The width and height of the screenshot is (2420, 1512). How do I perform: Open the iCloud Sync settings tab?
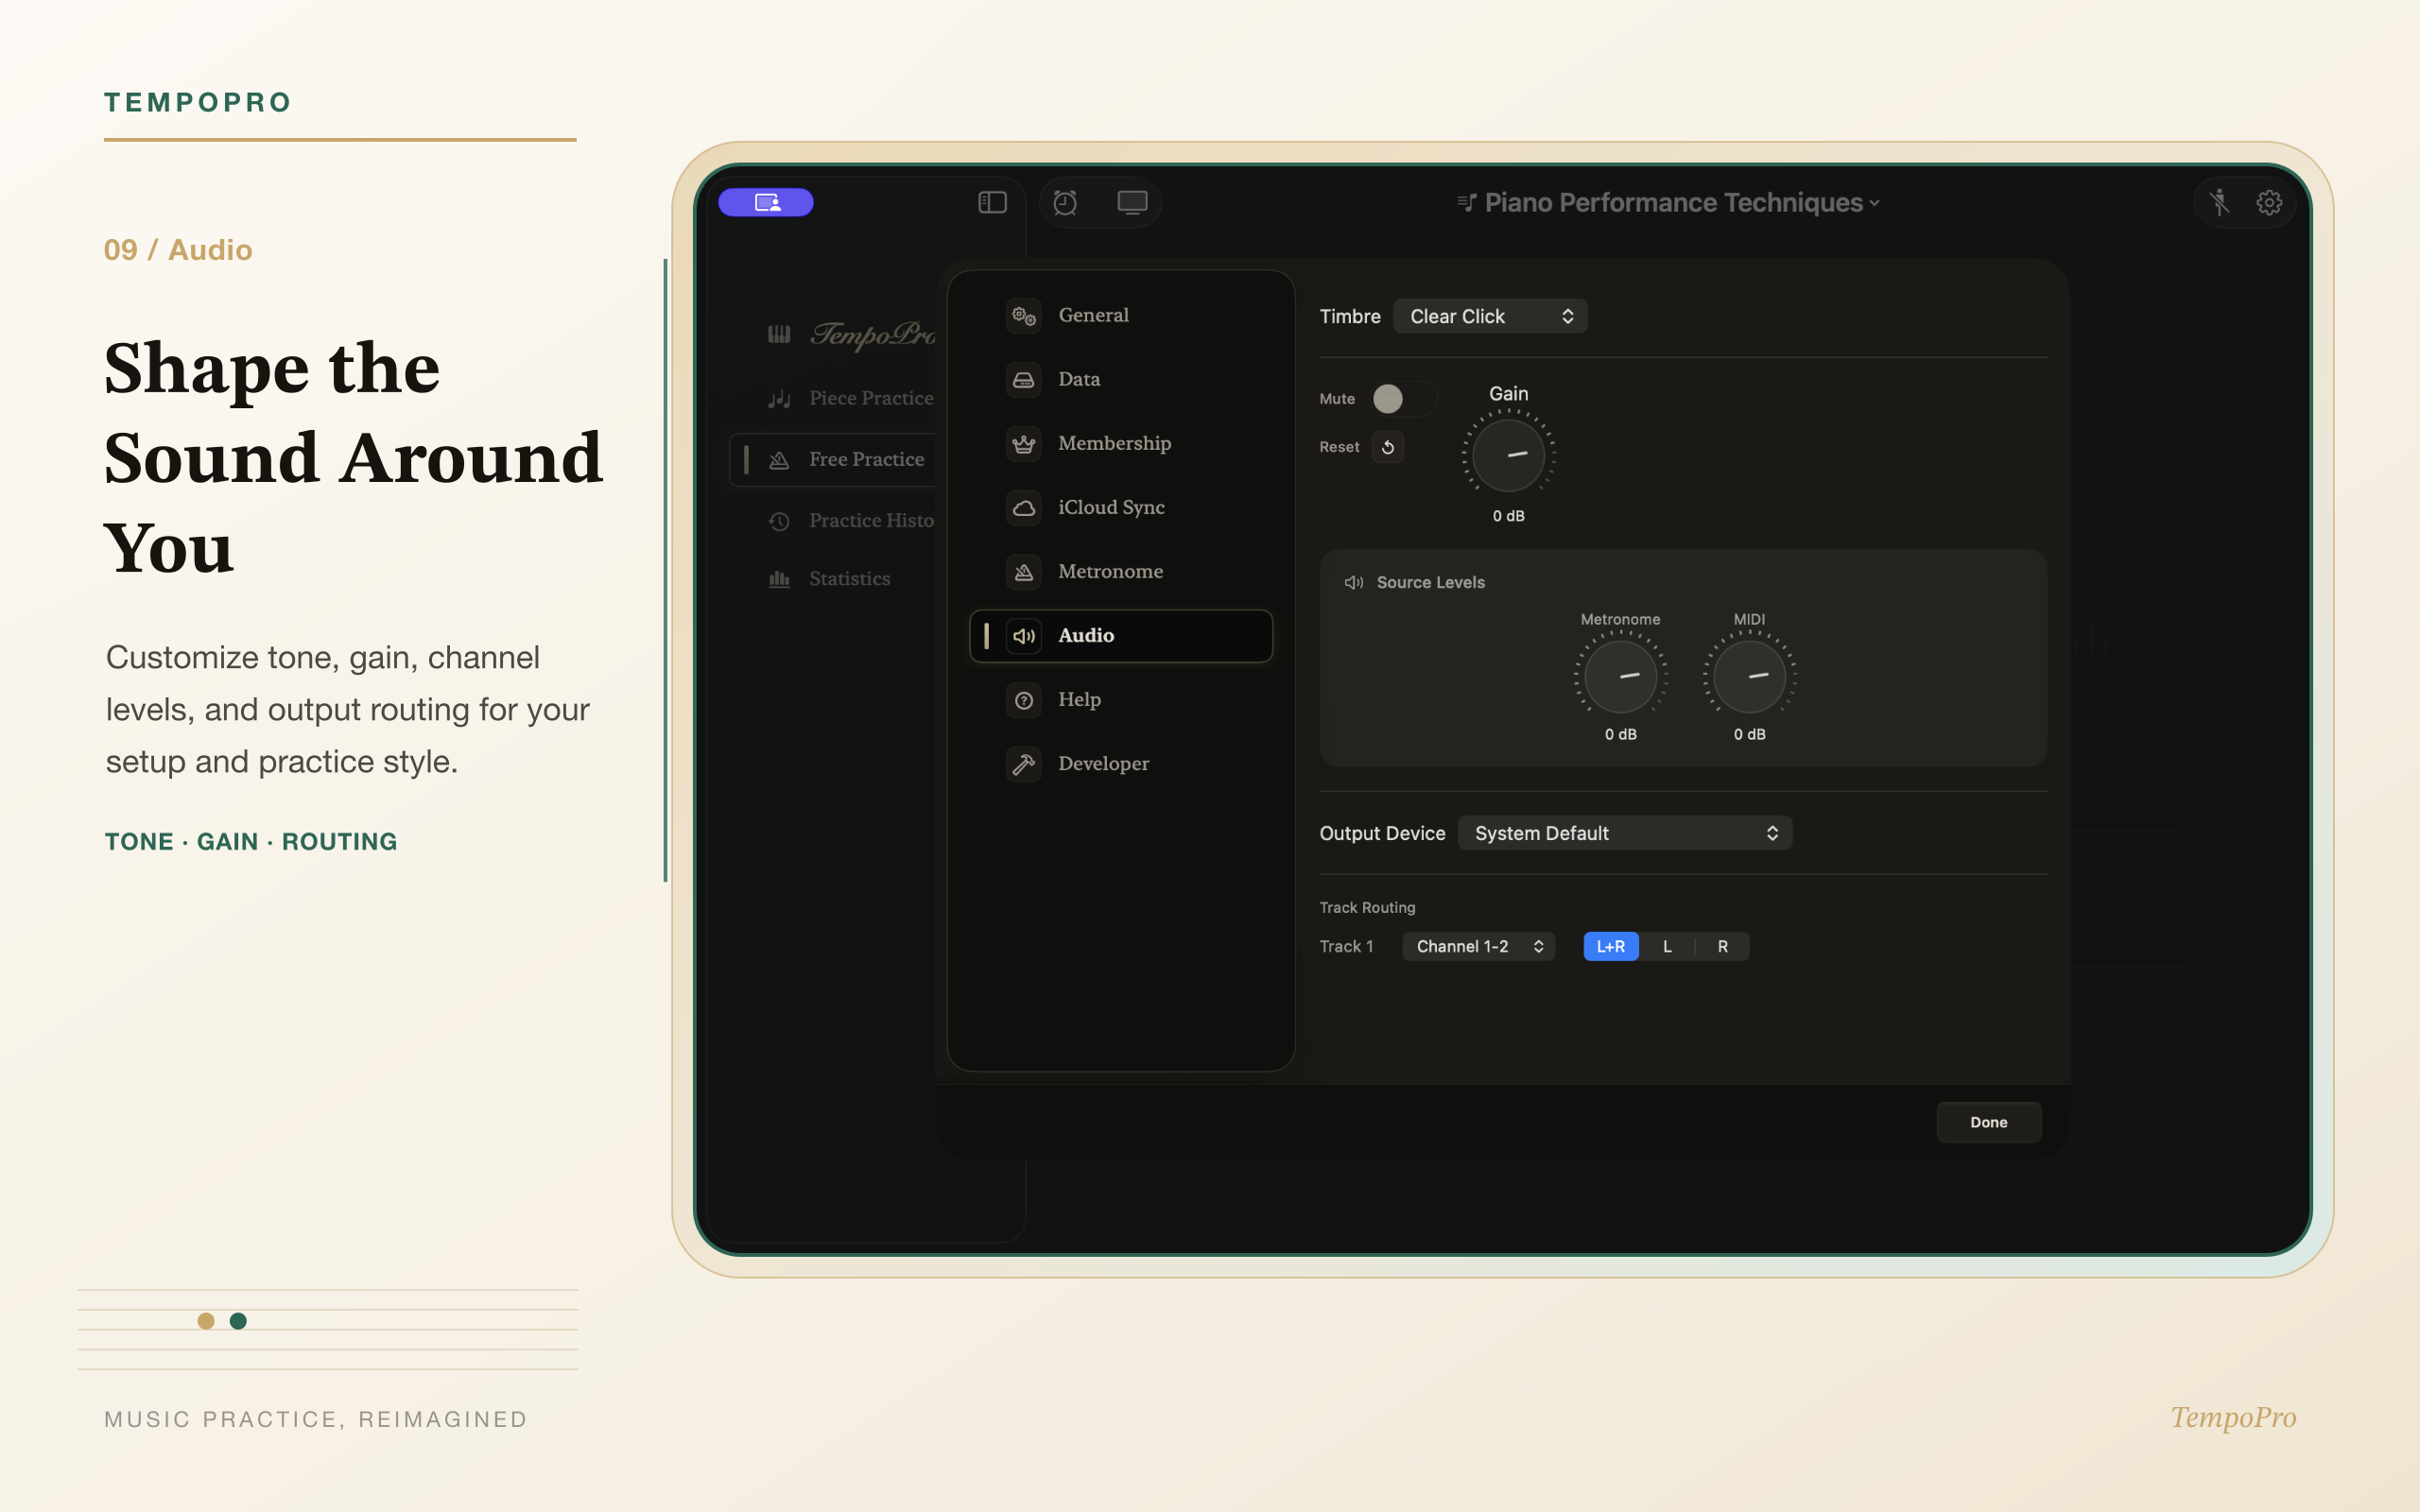[x=1121, y=508]
